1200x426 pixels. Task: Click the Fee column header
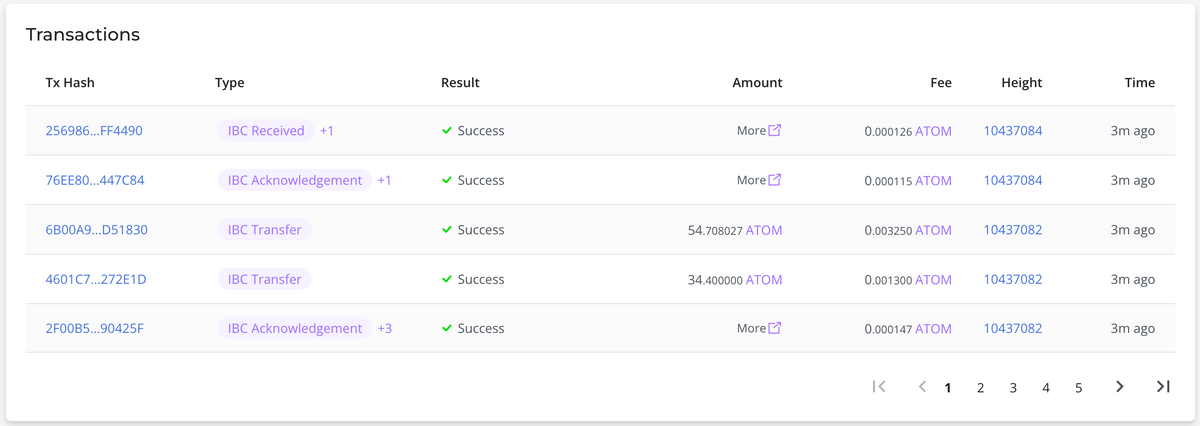[x=941, y=82]
